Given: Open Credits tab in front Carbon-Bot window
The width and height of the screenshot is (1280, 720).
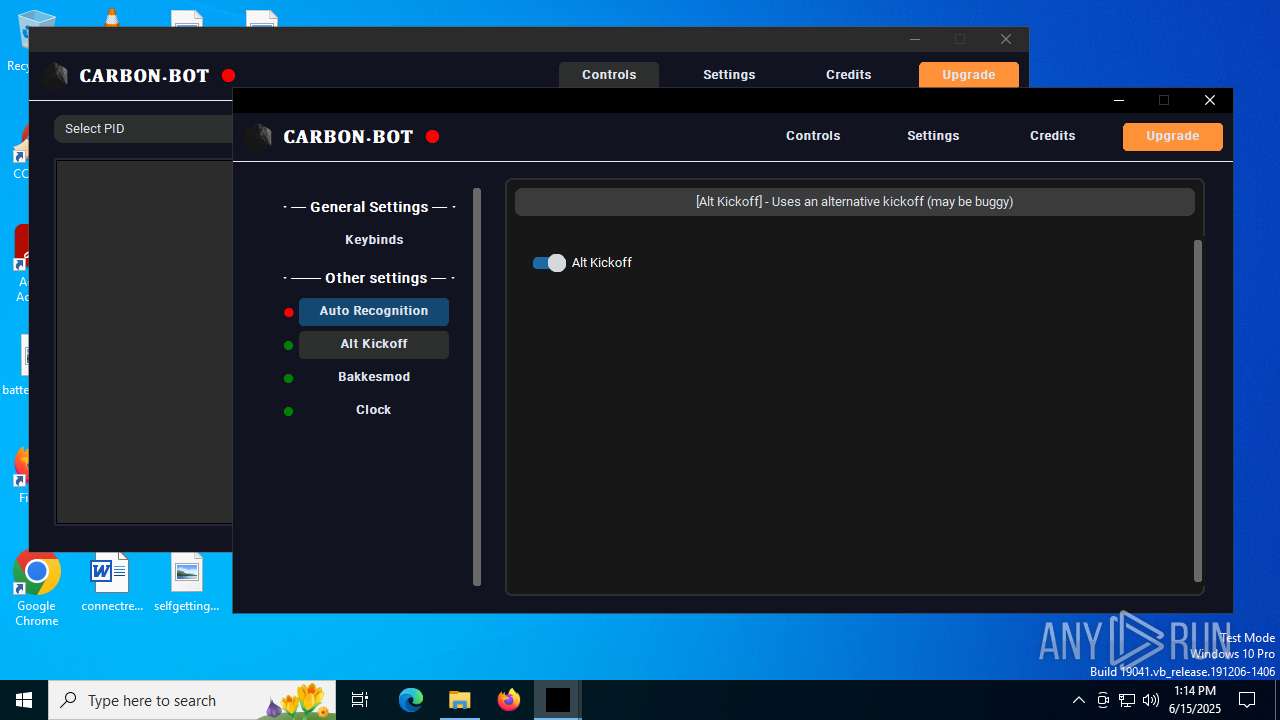Looking at the screenshot, I should (x=1053, y=136).
